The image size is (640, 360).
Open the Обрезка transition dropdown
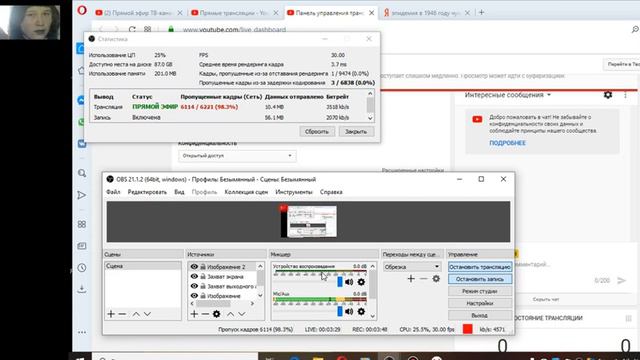(x=412, y=267)
